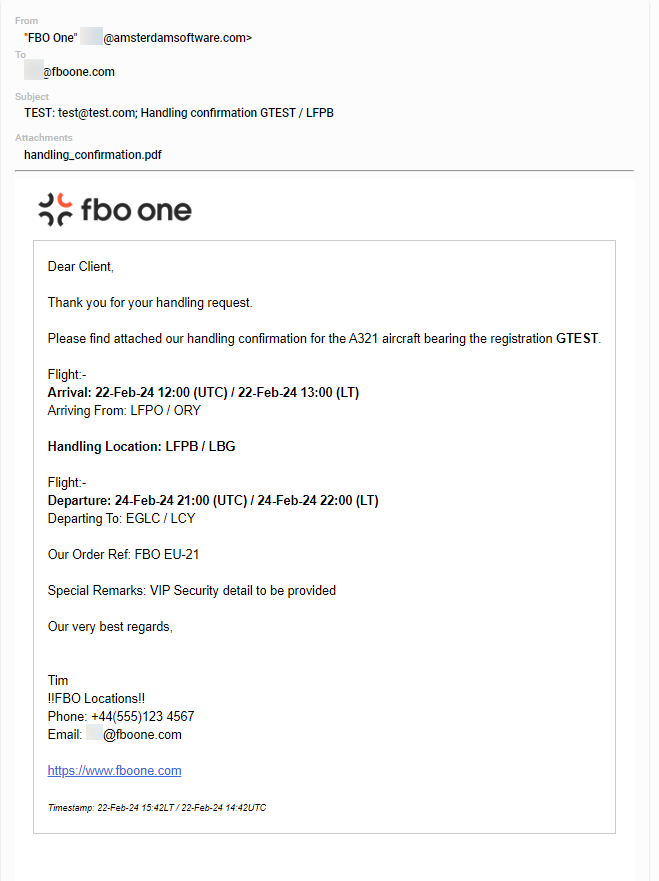Click the Departing To EGLC / LCY line
The image size is (659, 881).
coord(121,518)
